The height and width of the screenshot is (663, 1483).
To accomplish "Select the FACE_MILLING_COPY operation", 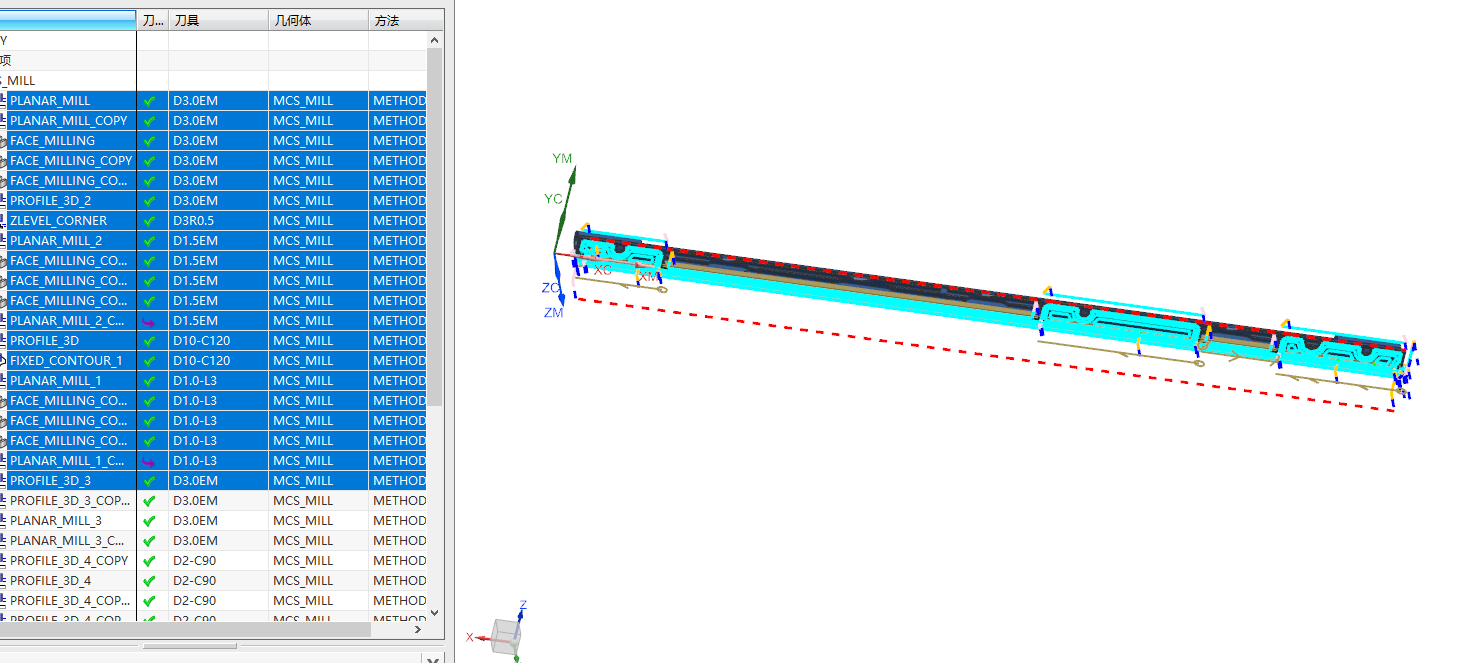I will click(71, 161).
